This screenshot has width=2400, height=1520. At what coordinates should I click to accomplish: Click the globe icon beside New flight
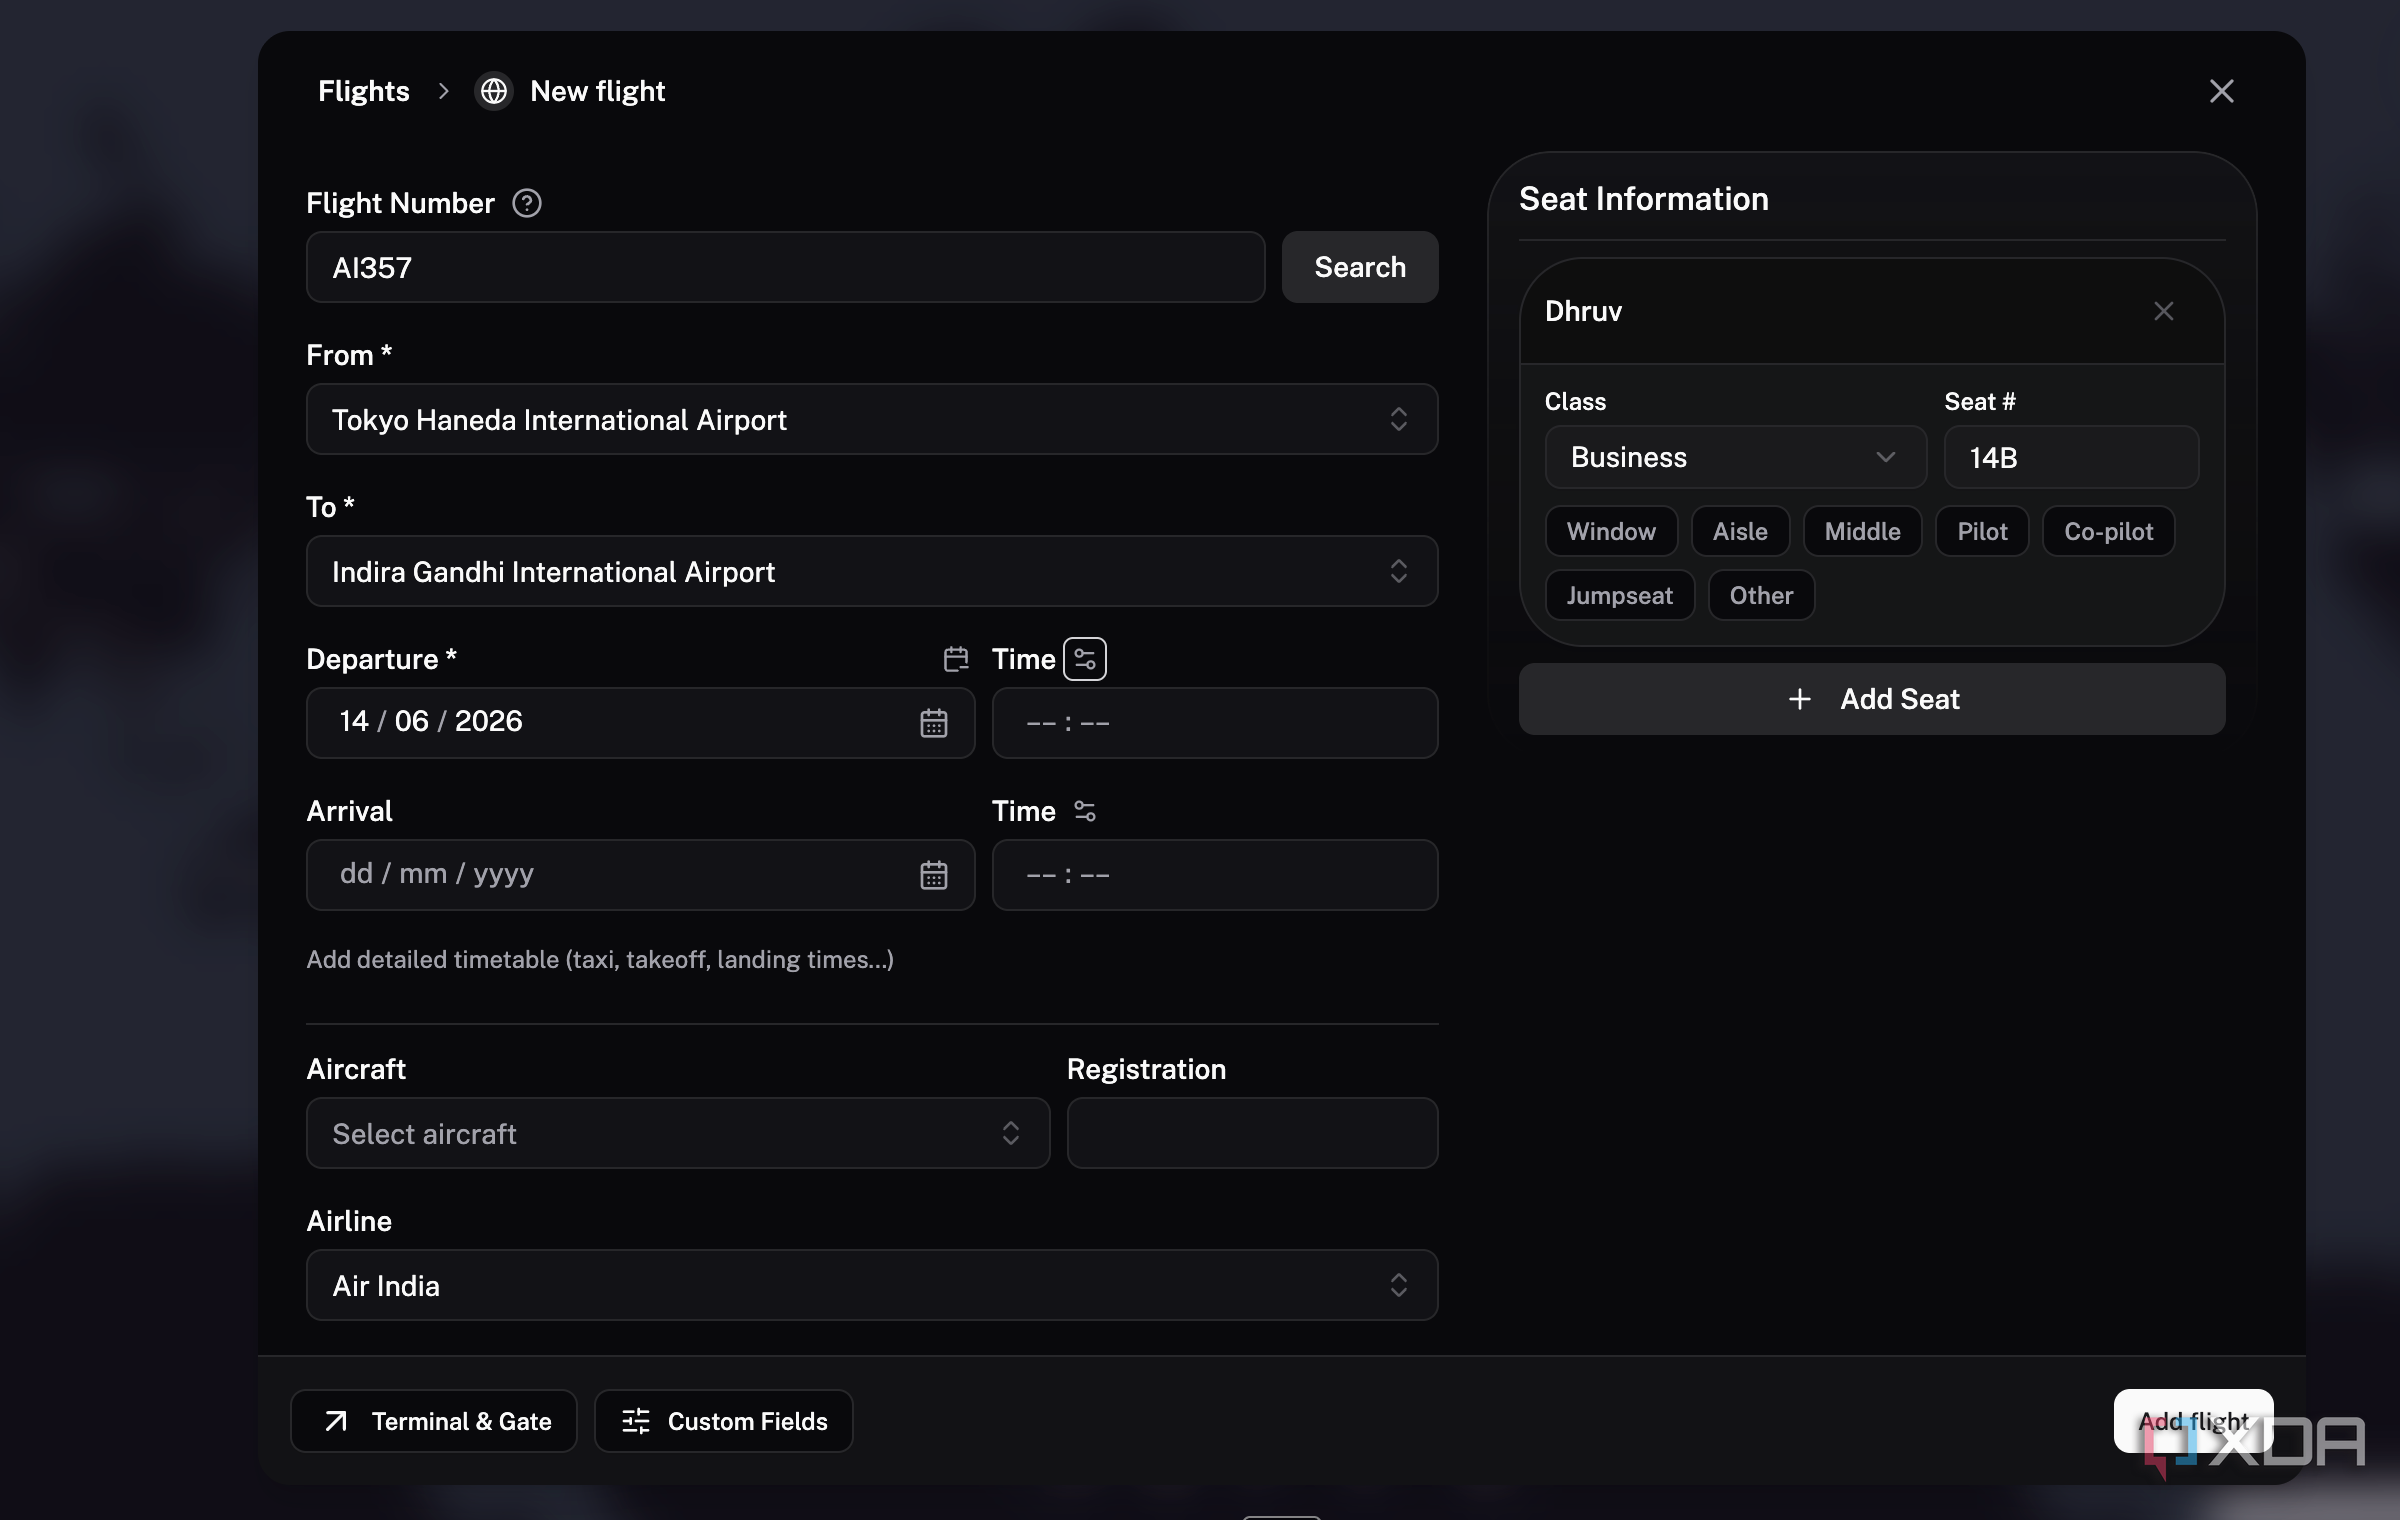point(493,91)
